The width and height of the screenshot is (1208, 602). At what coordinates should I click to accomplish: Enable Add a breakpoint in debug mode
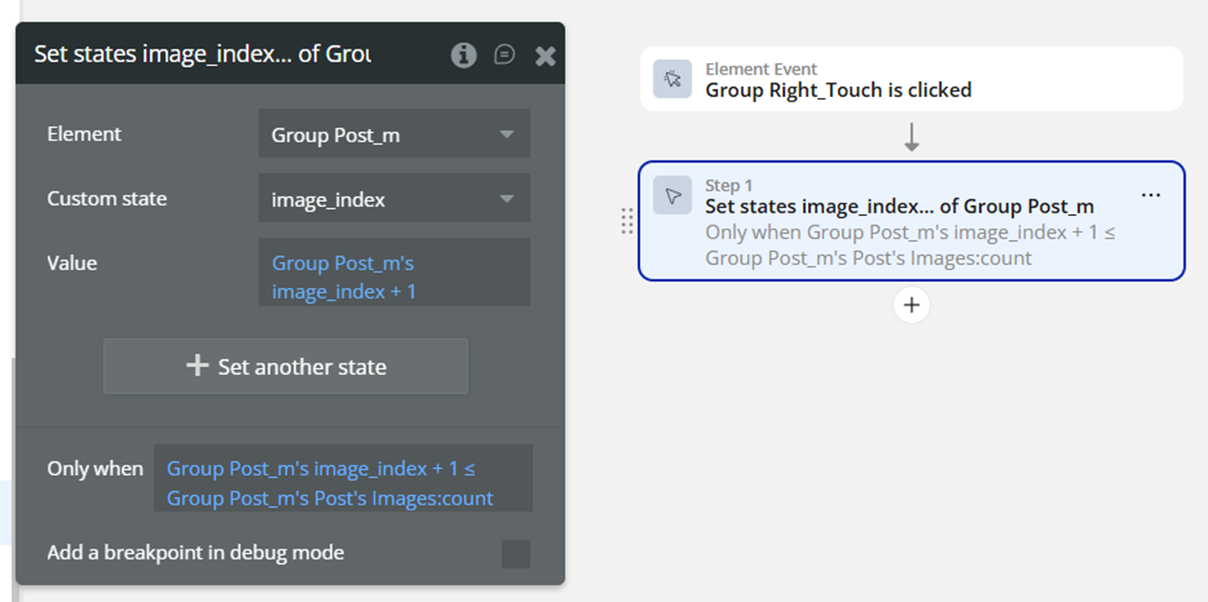pyautogui.click(x=515, y=553)
